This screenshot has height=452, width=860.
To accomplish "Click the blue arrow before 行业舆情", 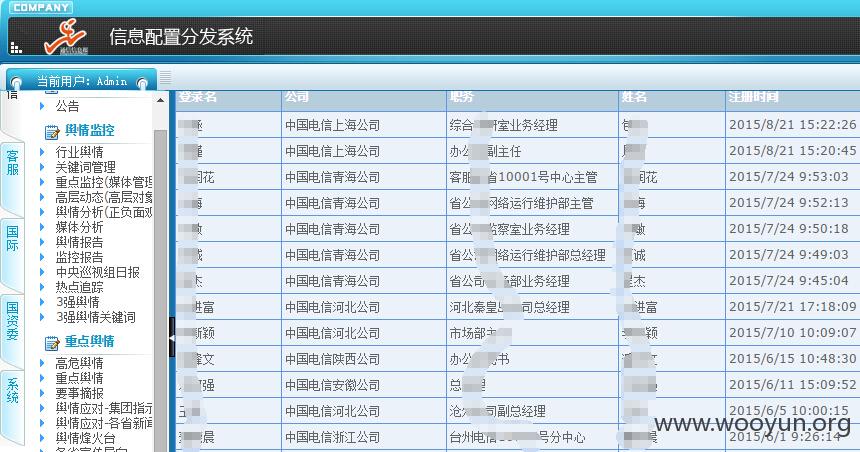I will tap(42, 152).
